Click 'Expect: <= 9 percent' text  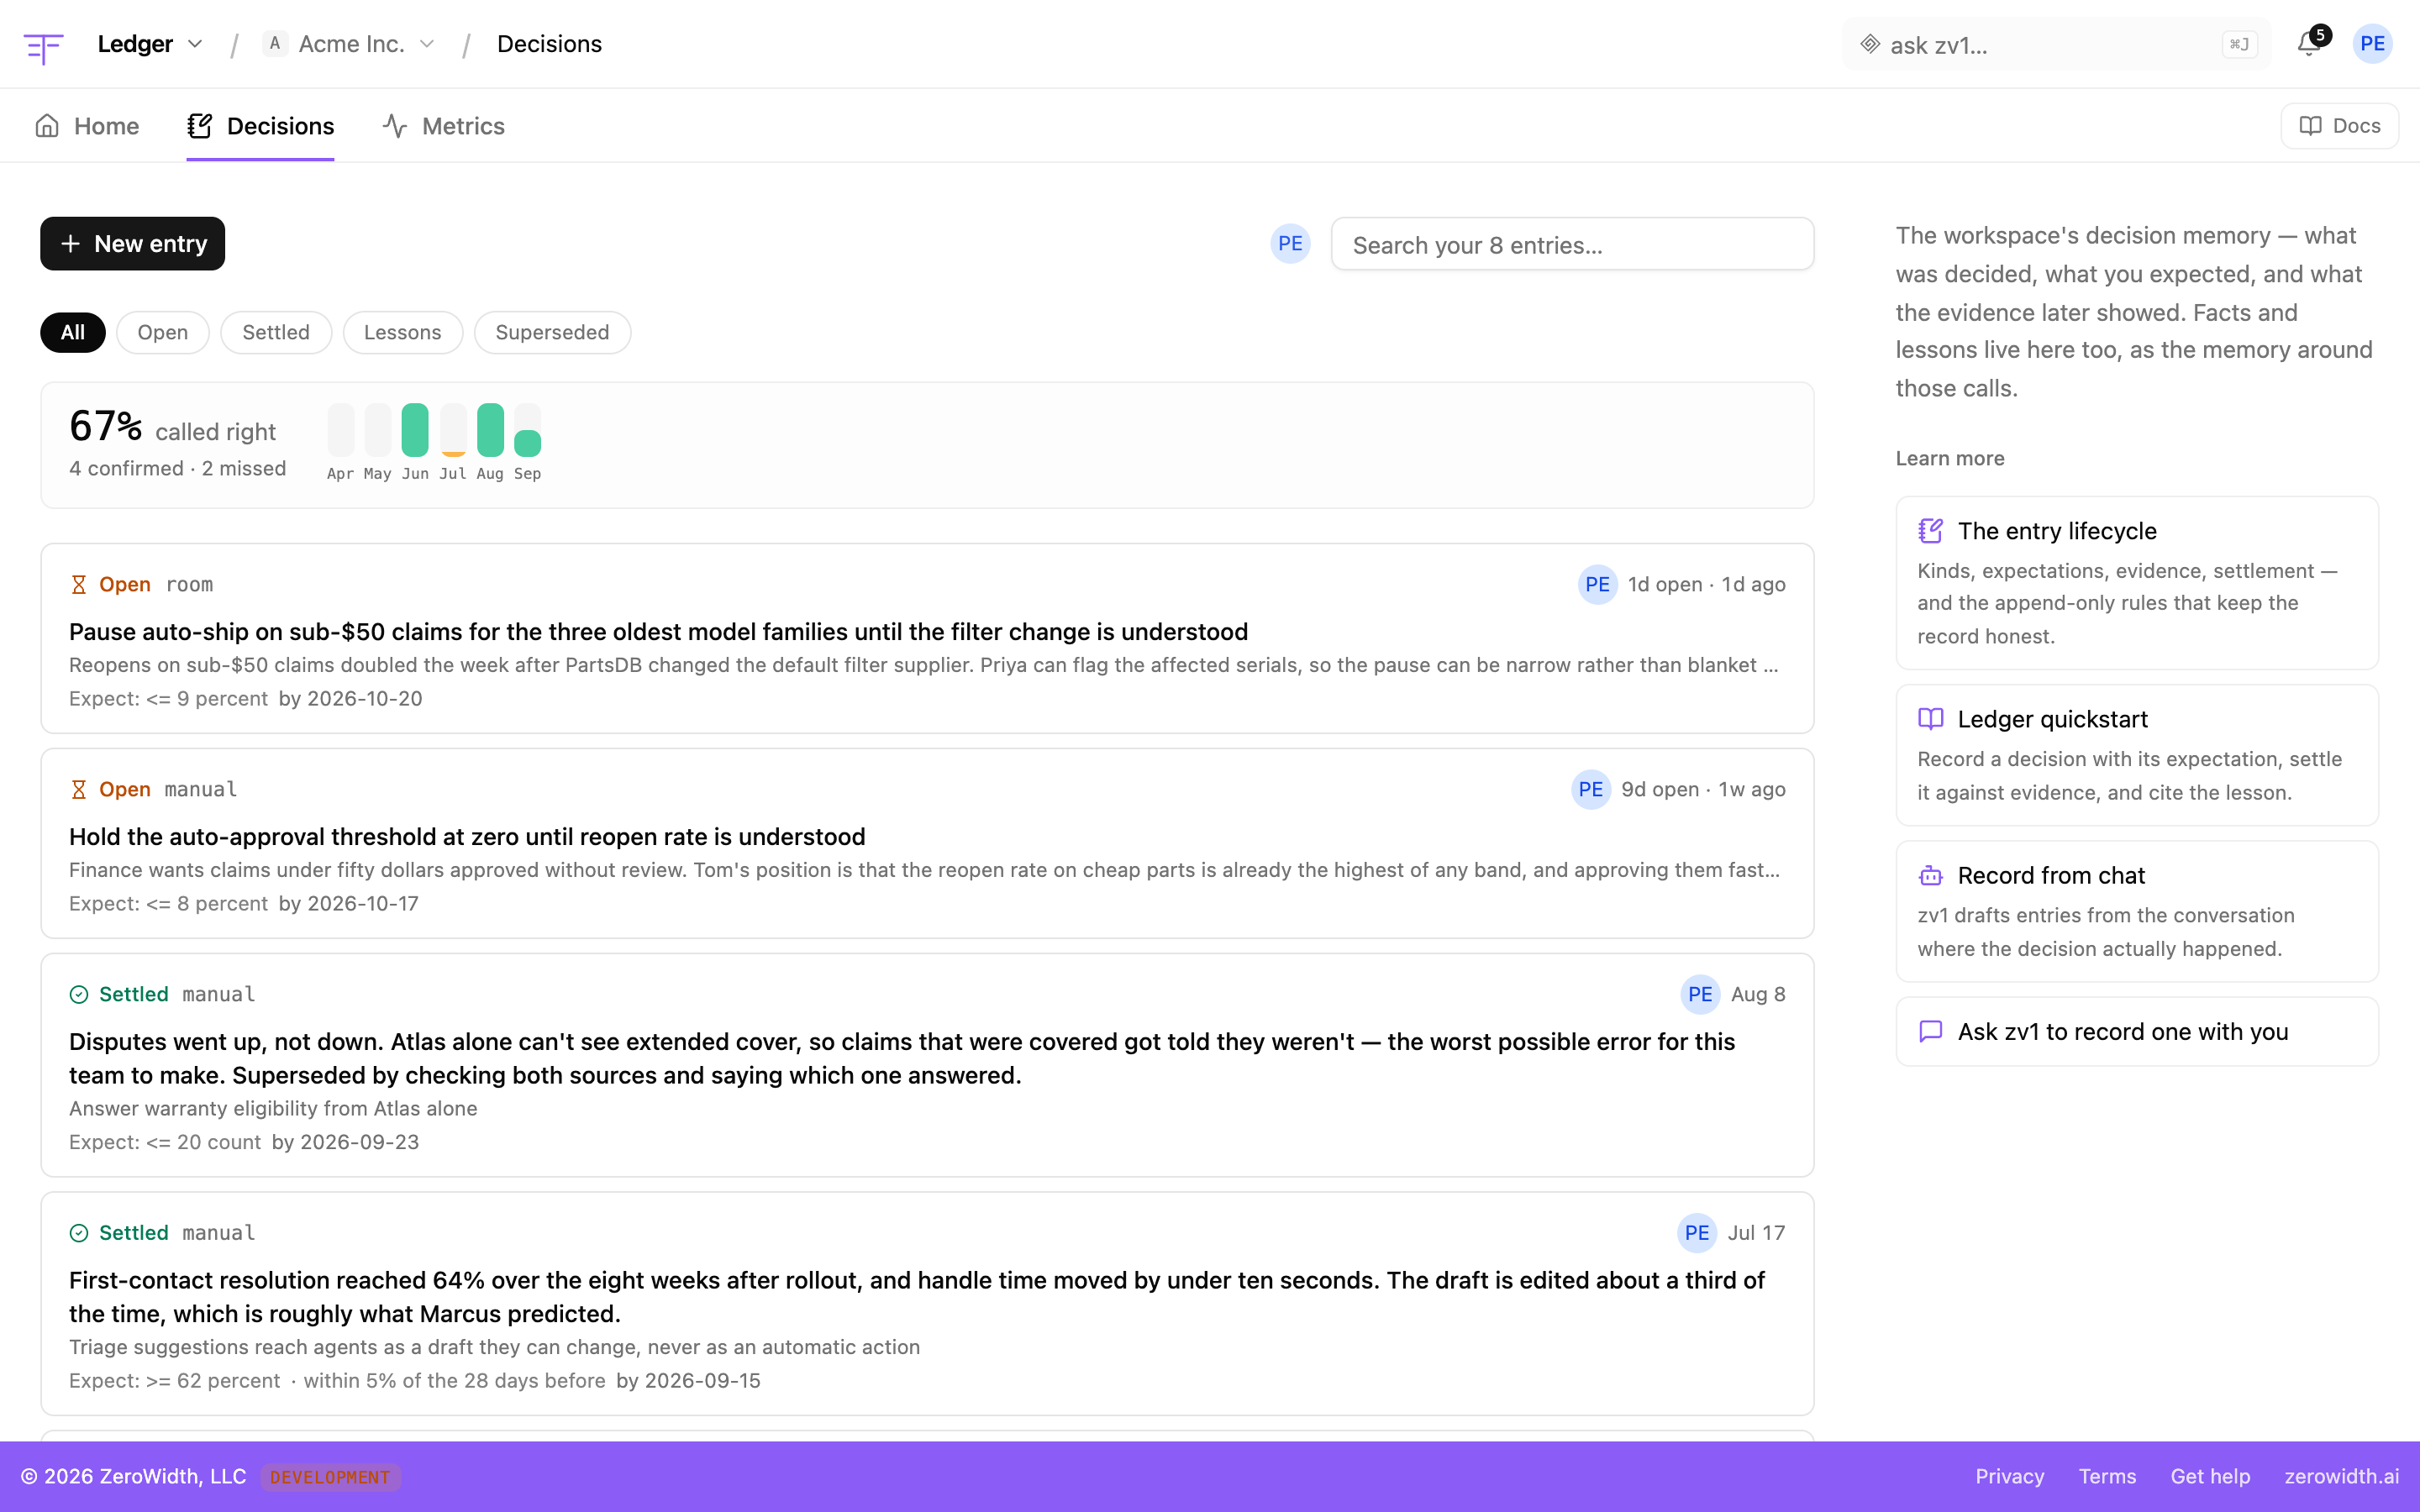pos(169,698)
